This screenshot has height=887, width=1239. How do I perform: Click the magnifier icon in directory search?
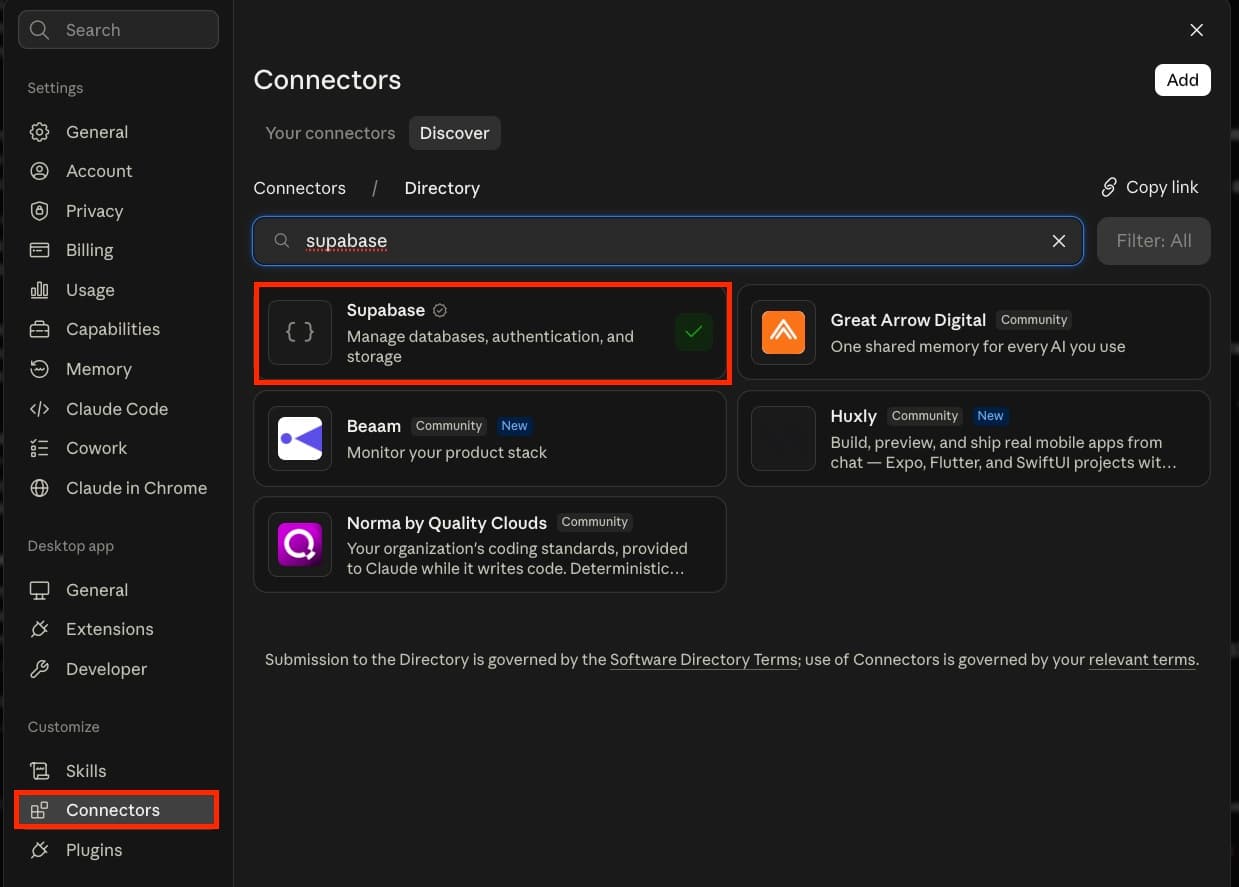[282, 241]
